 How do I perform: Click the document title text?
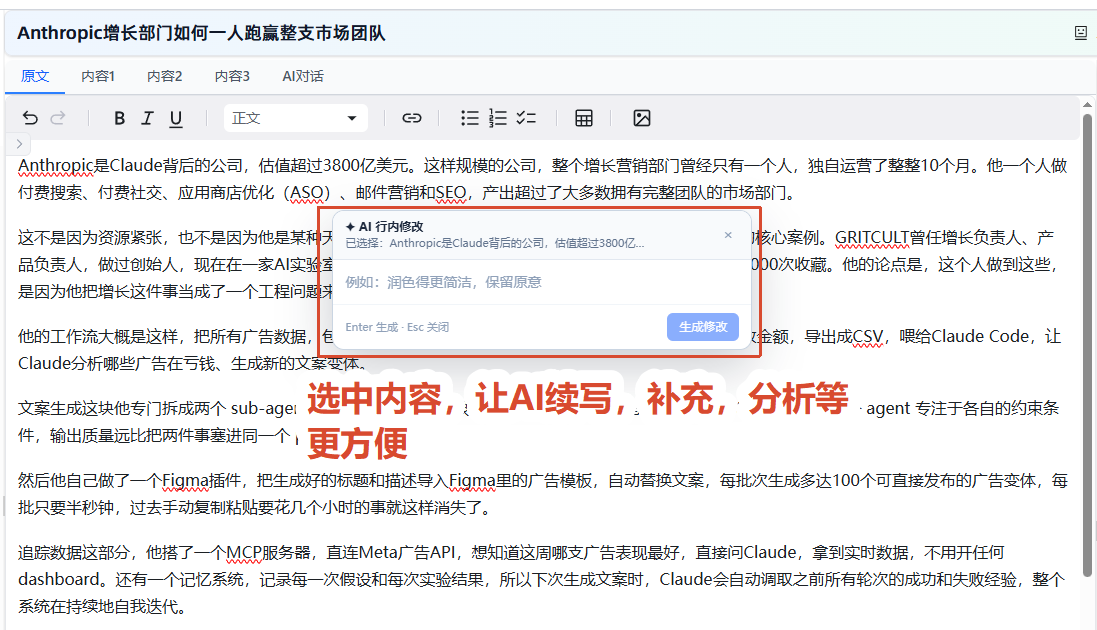(201, 33)
